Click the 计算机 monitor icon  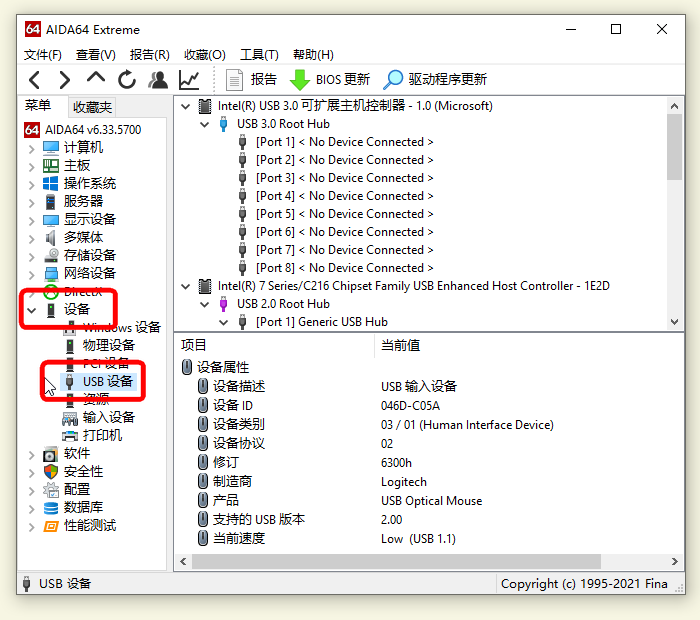[x=50, y=147]
